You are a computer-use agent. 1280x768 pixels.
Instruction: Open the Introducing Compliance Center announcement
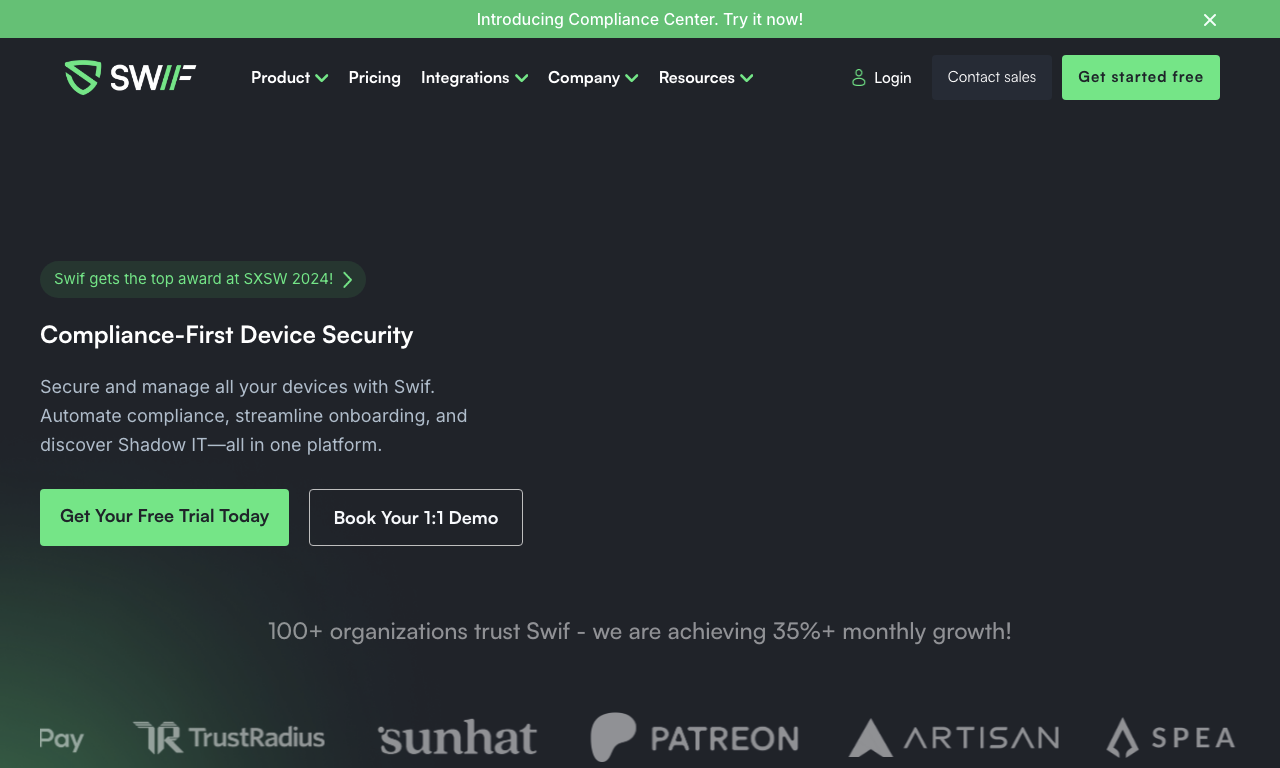pos(640,19)
